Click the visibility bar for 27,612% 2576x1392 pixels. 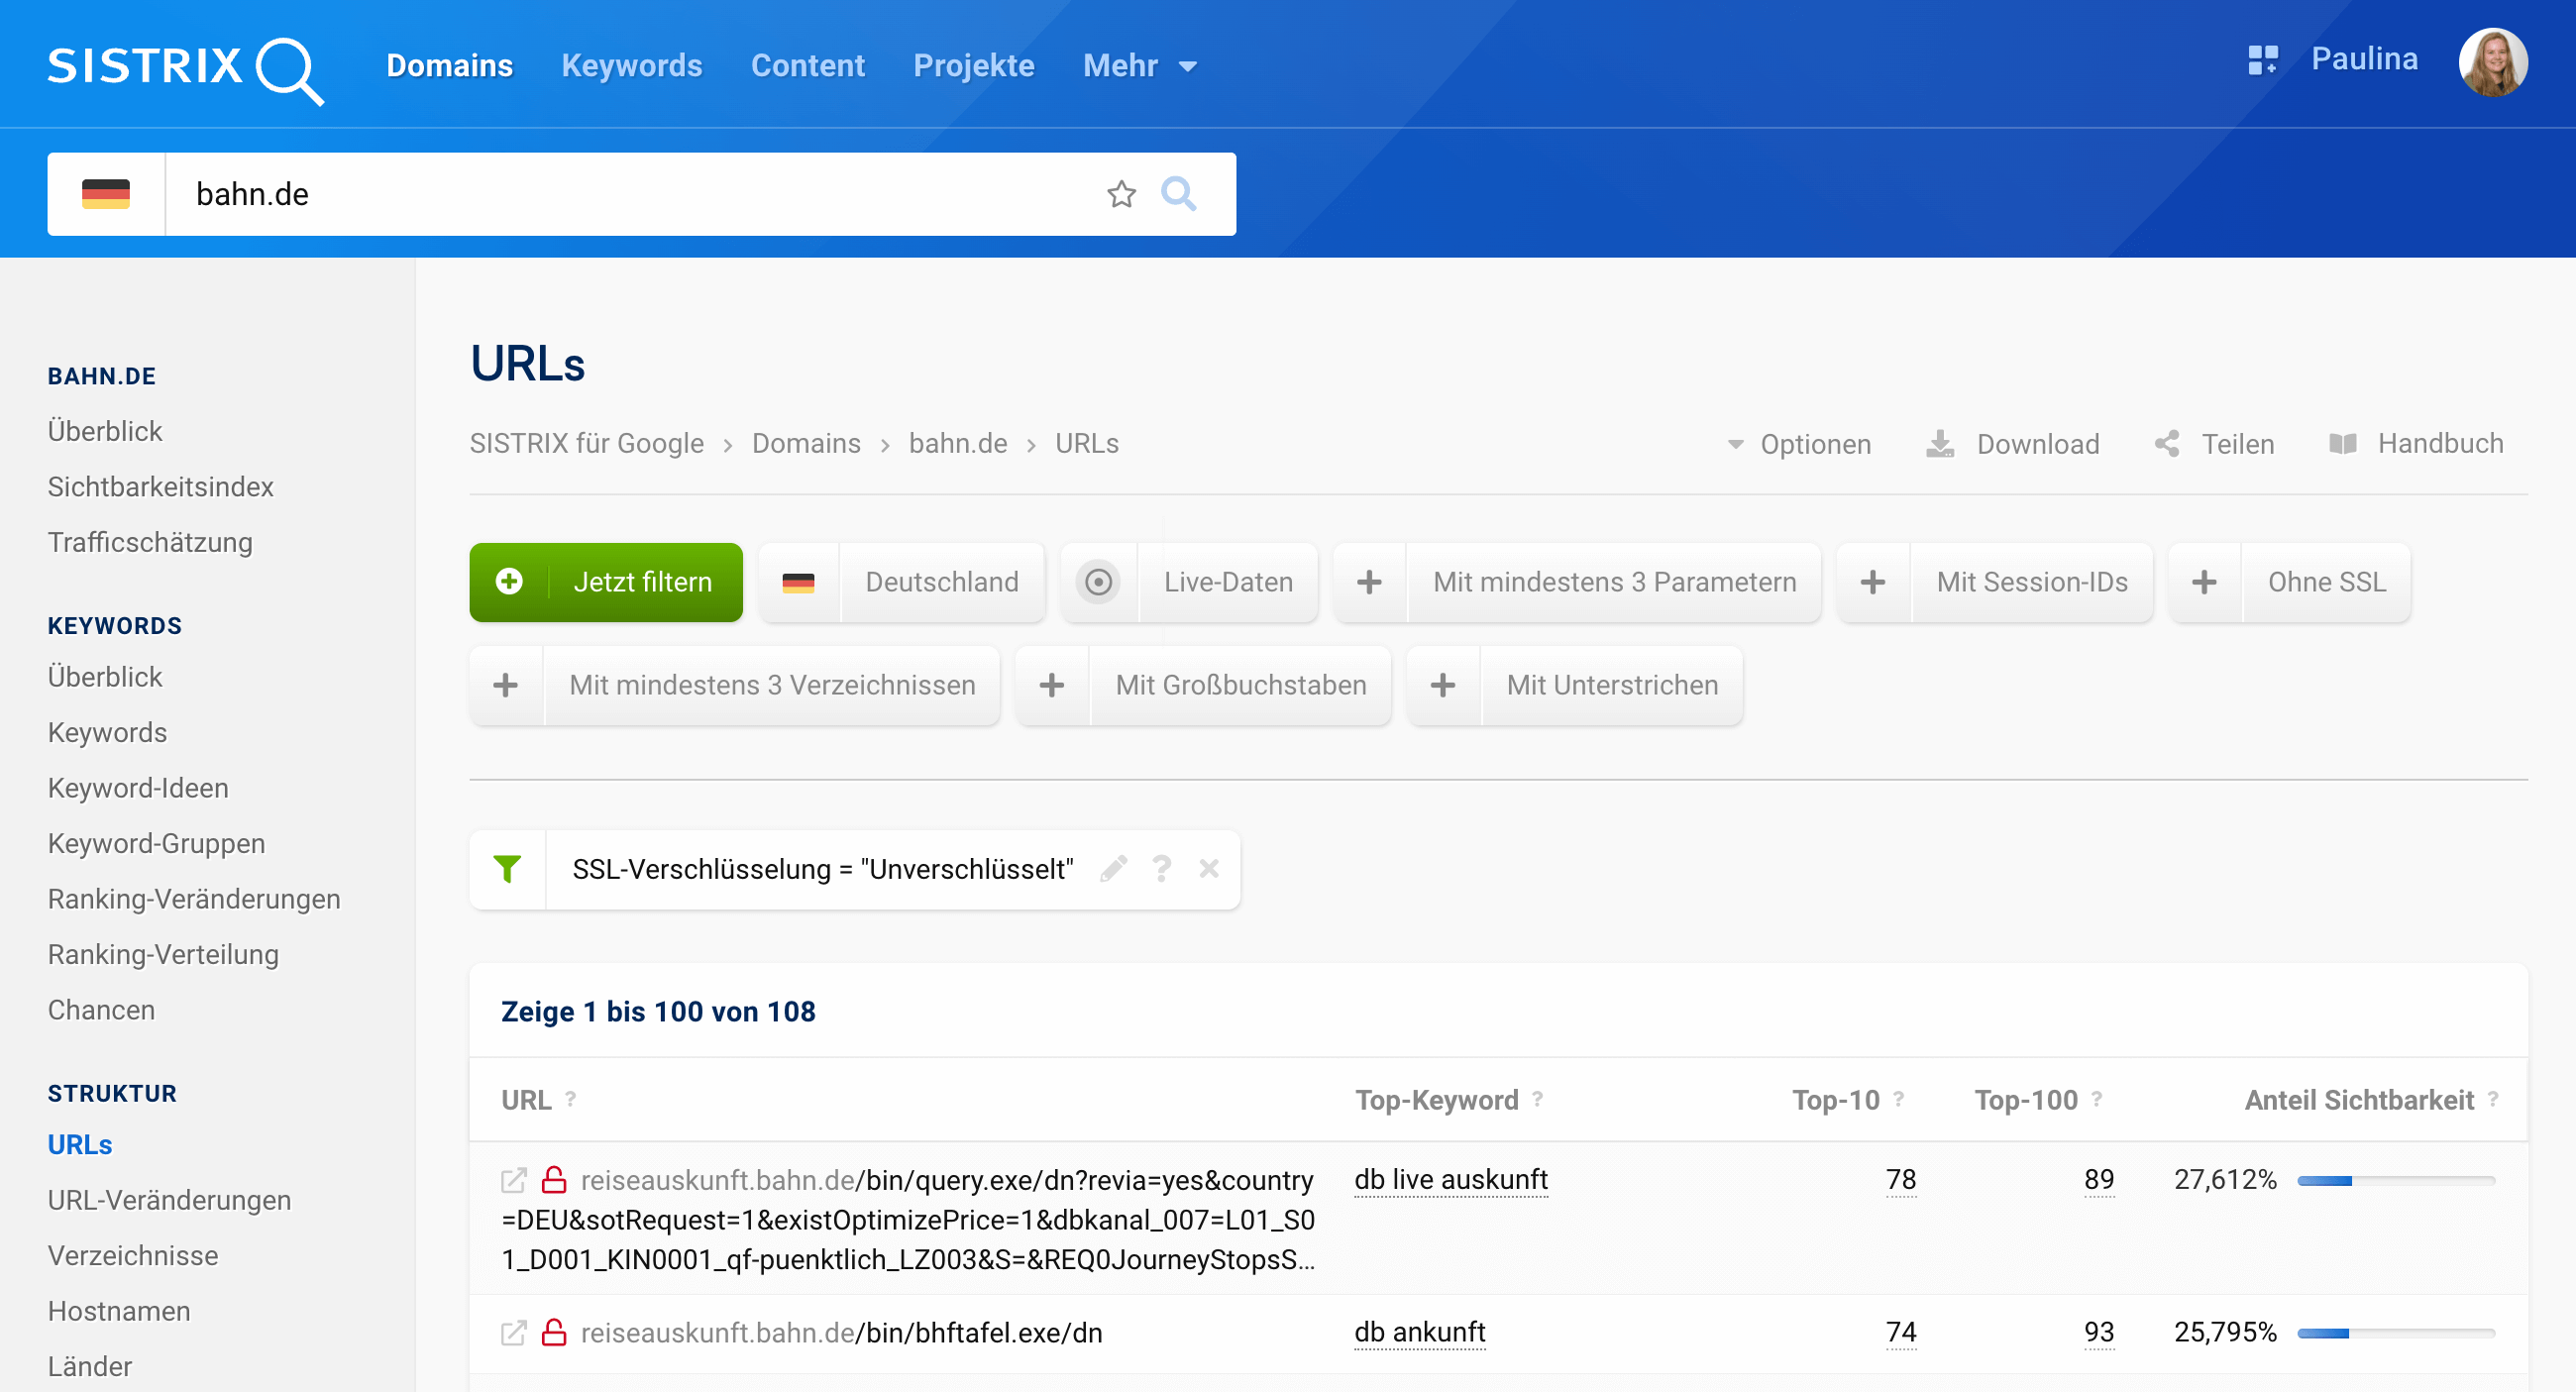click(x=2395, y=1181)
